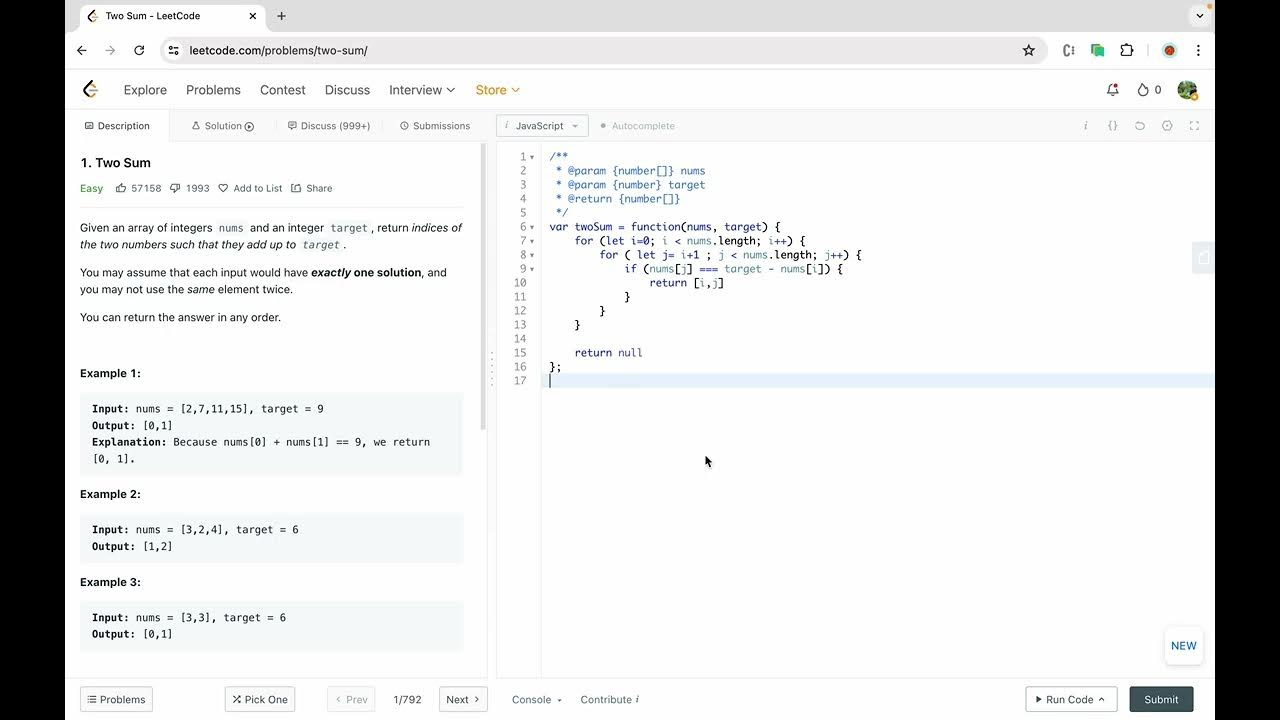The image size is (1280, 720).
Task: Expand the Console panel
Action: (x=537, y=700)
